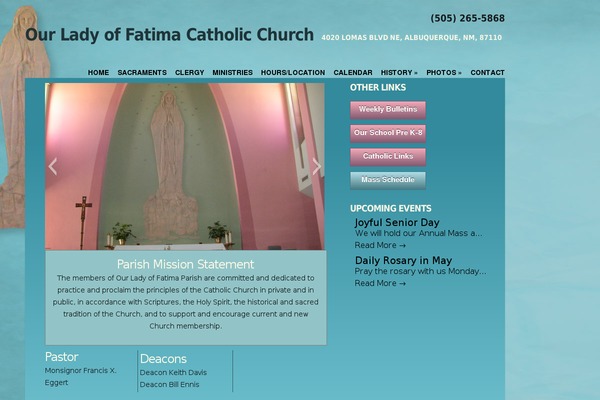Open the Sacraments page

tap(142, 72)
